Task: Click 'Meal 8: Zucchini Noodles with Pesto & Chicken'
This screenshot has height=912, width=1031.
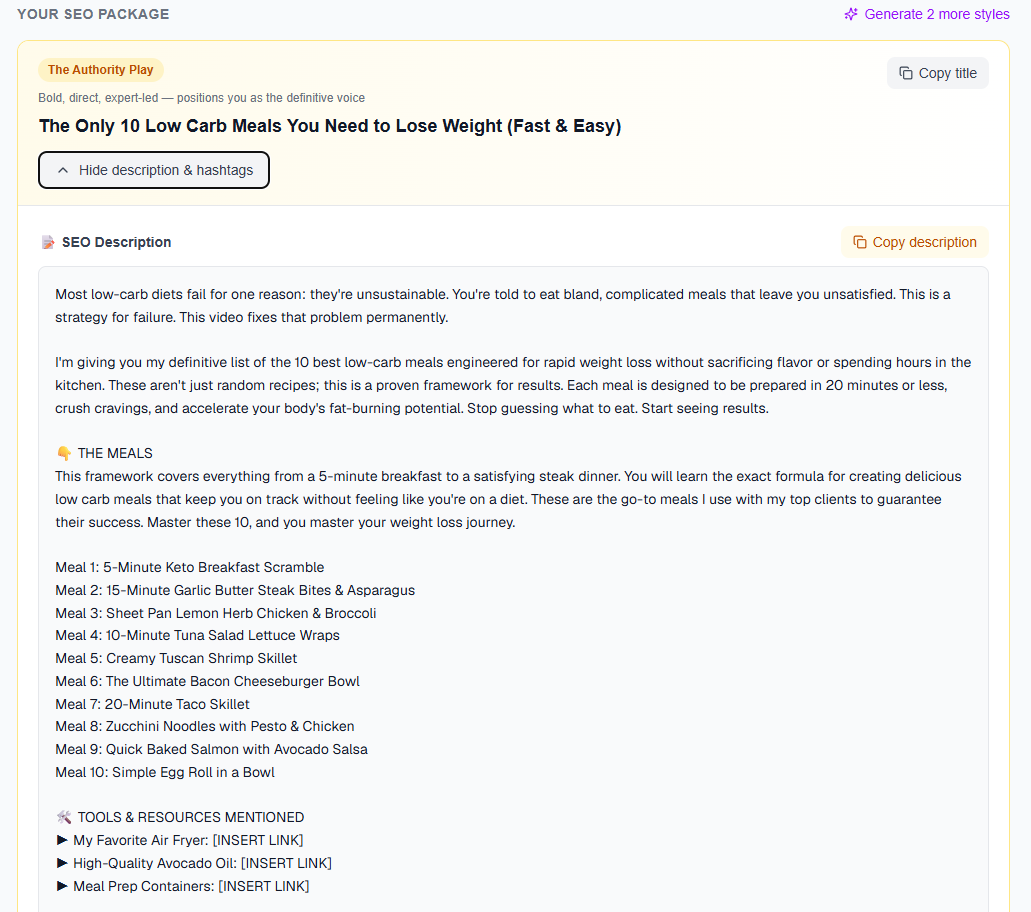Action: coord(204,727)
